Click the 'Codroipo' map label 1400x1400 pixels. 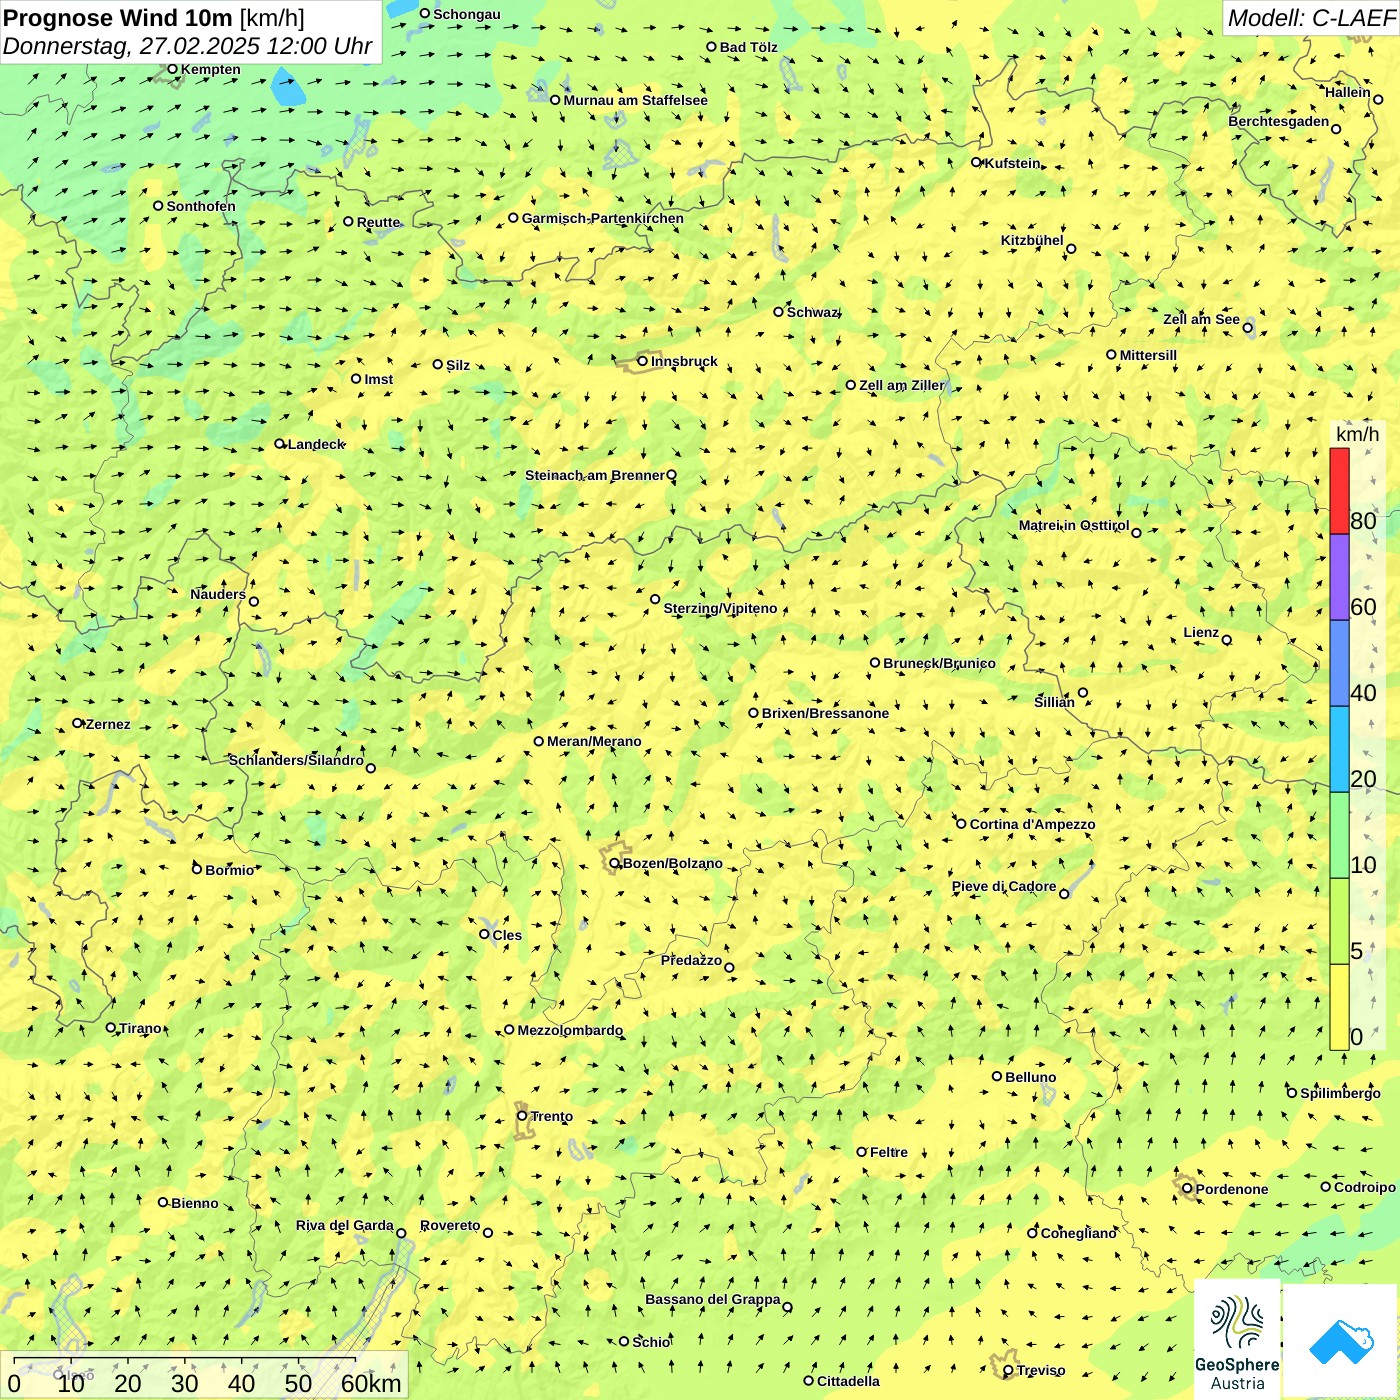pyautogui.click(x=1365, y=1187)
